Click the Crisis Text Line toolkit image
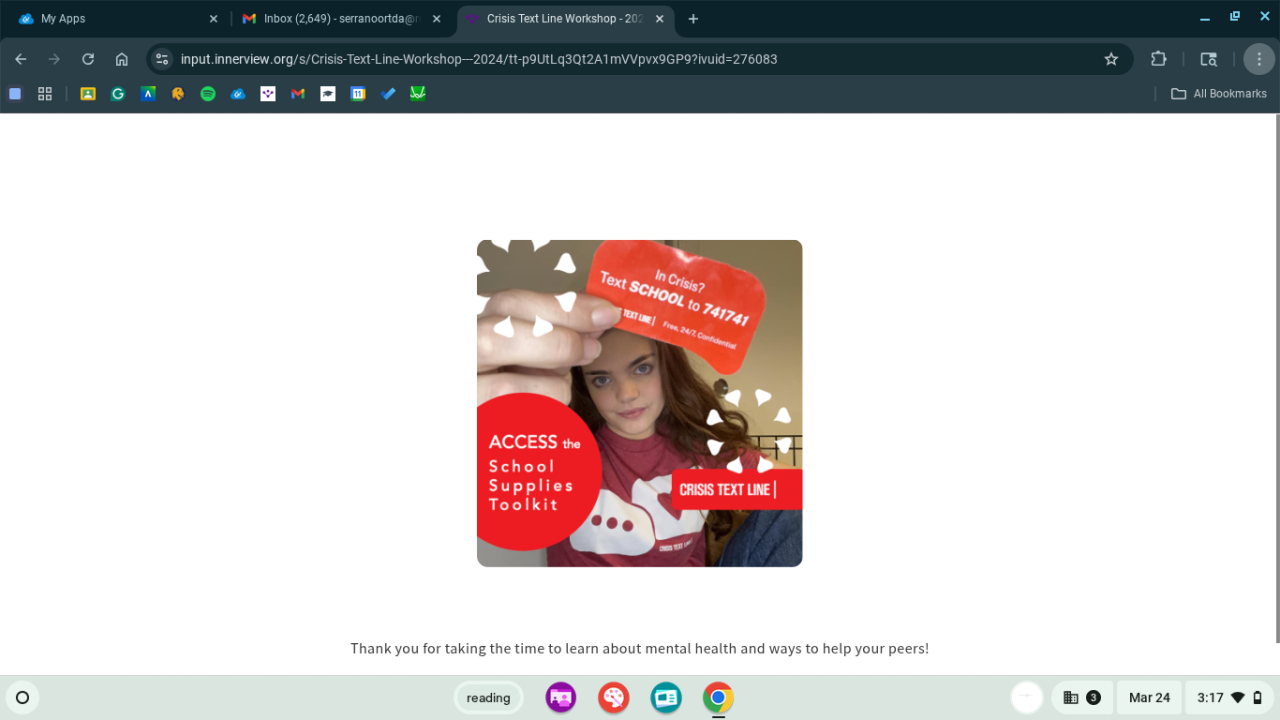 point(640,403)
